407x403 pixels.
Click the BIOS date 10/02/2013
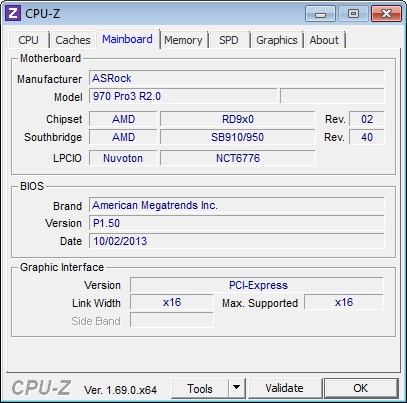pos(237,241)
